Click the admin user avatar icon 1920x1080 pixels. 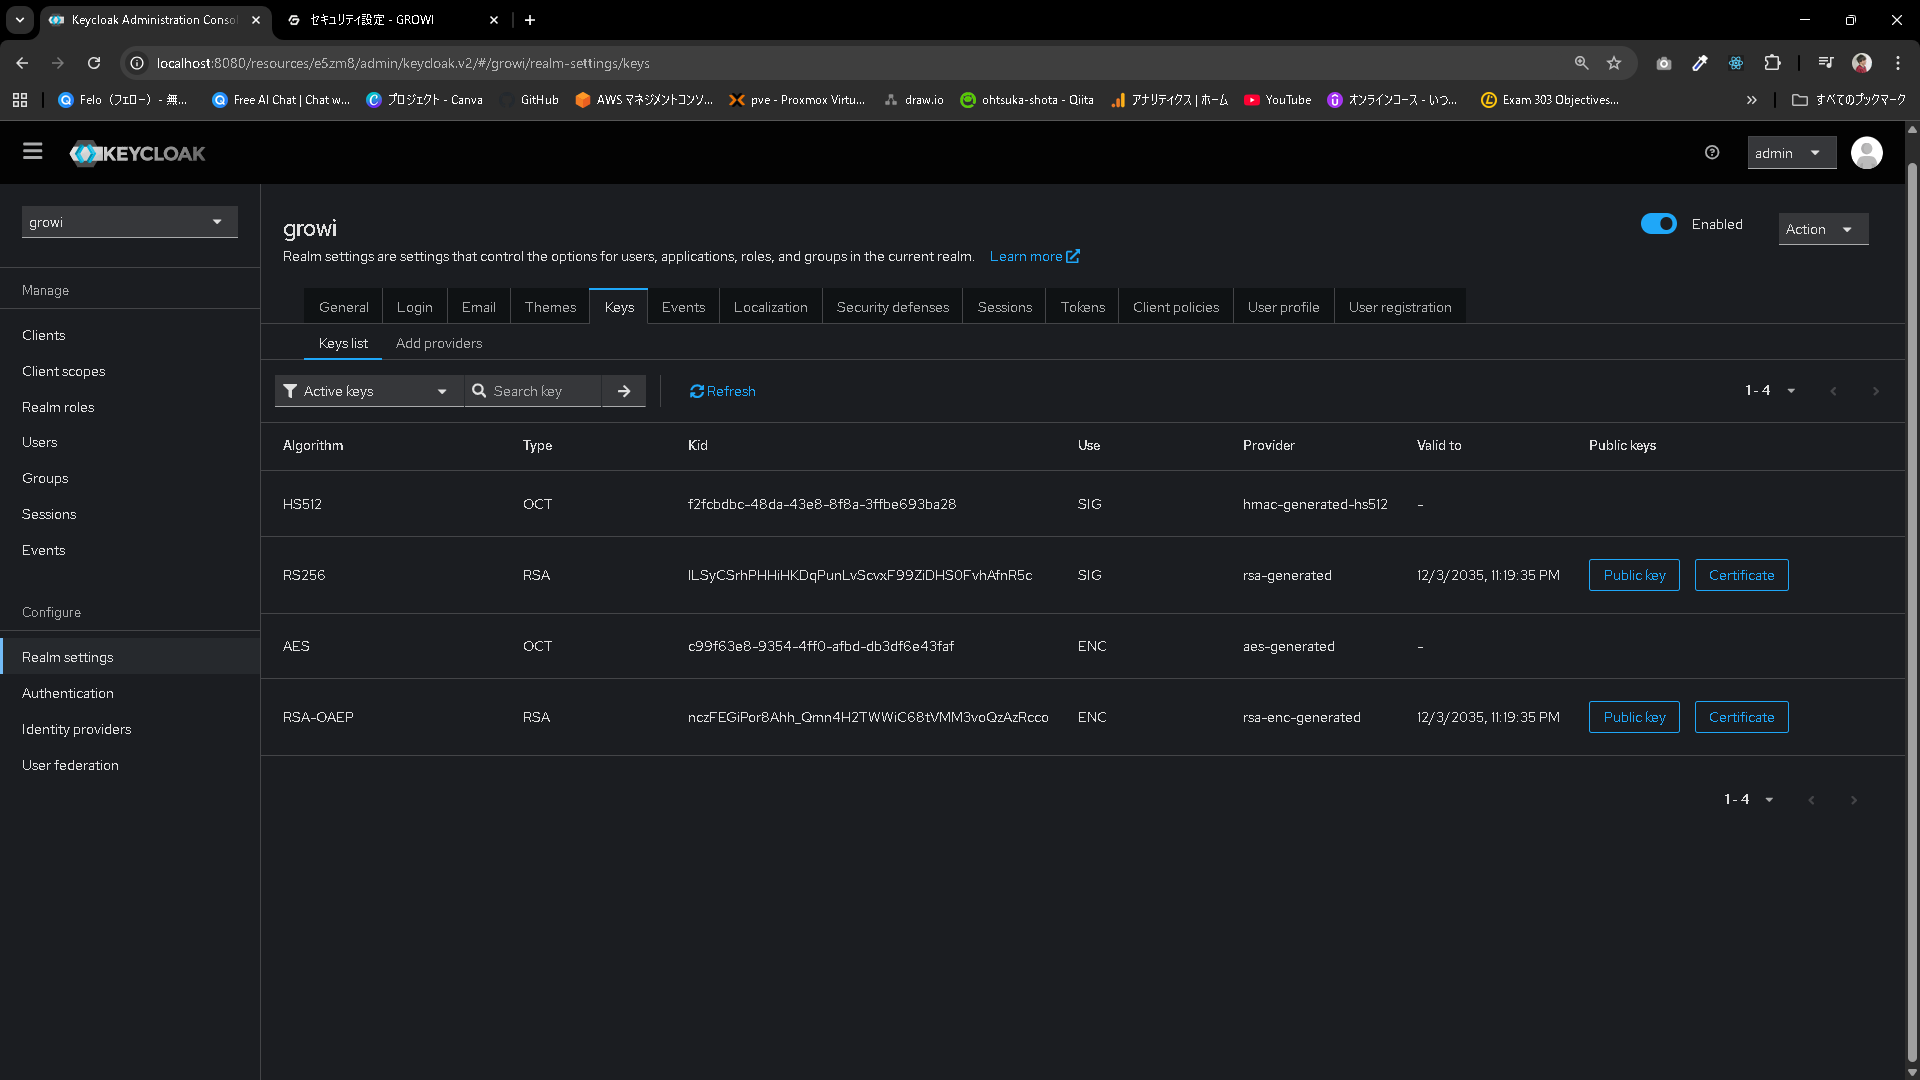click(1866, 153)
